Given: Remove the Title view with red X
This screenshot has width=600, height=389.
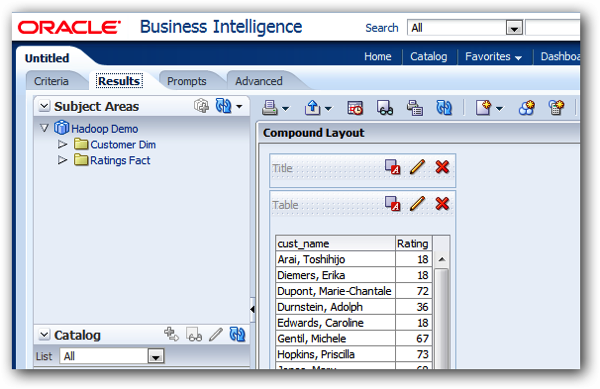Looking at the screenshot, I should click(x=442, y=167).
